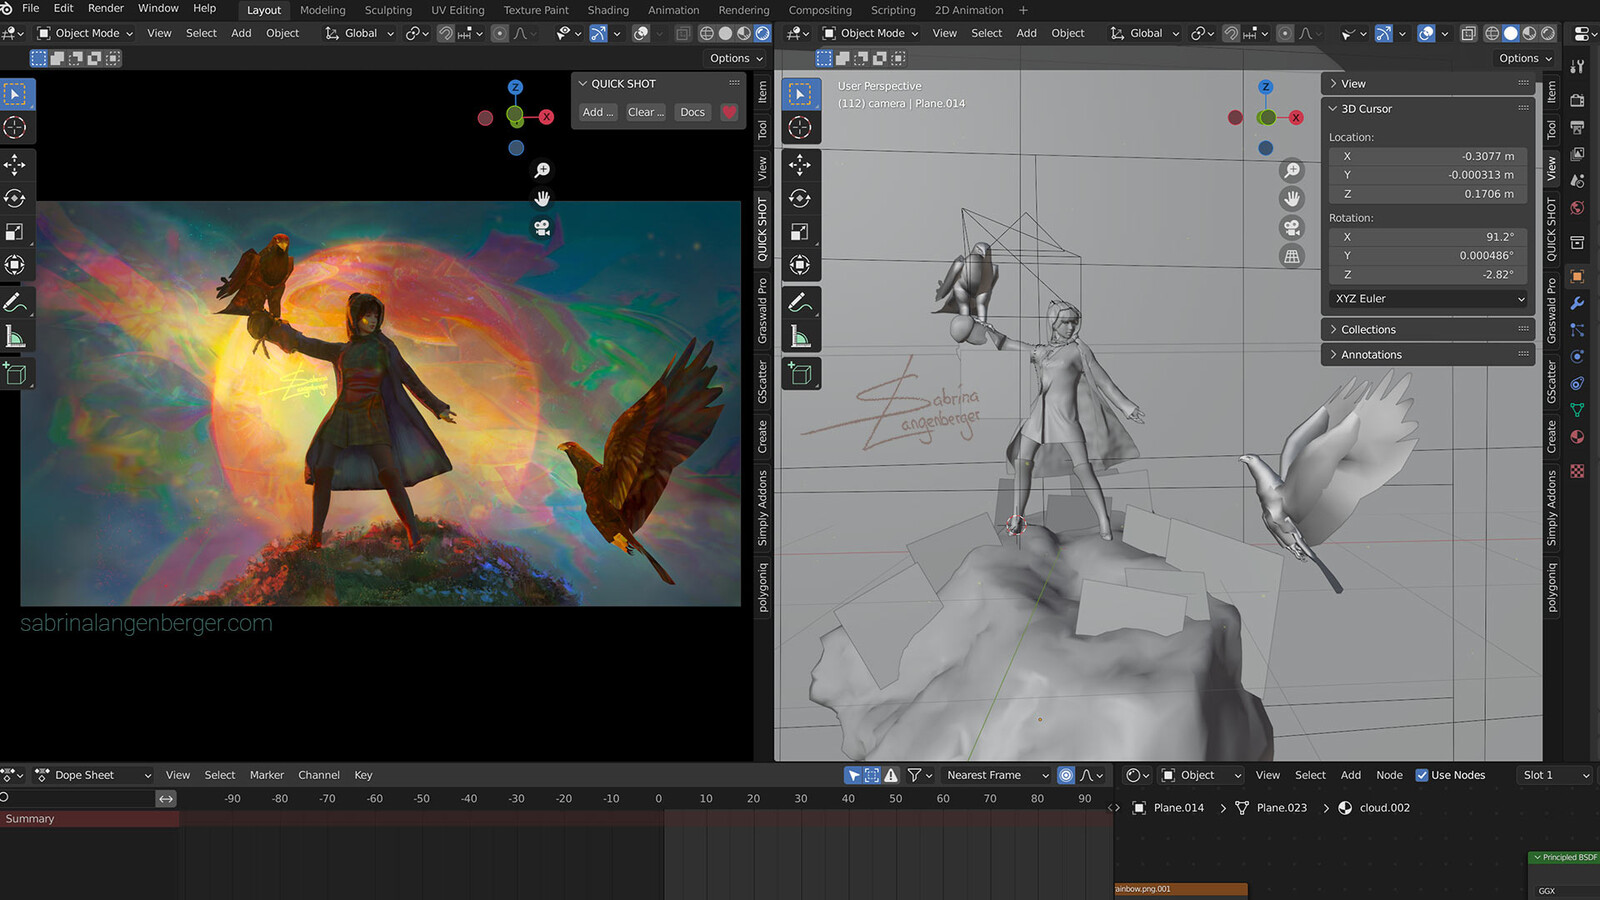Viewport: 1600px width, 900px height.
Task: Open the Nearest Frame snapping dropdown
Action: [x=995, y=775]
